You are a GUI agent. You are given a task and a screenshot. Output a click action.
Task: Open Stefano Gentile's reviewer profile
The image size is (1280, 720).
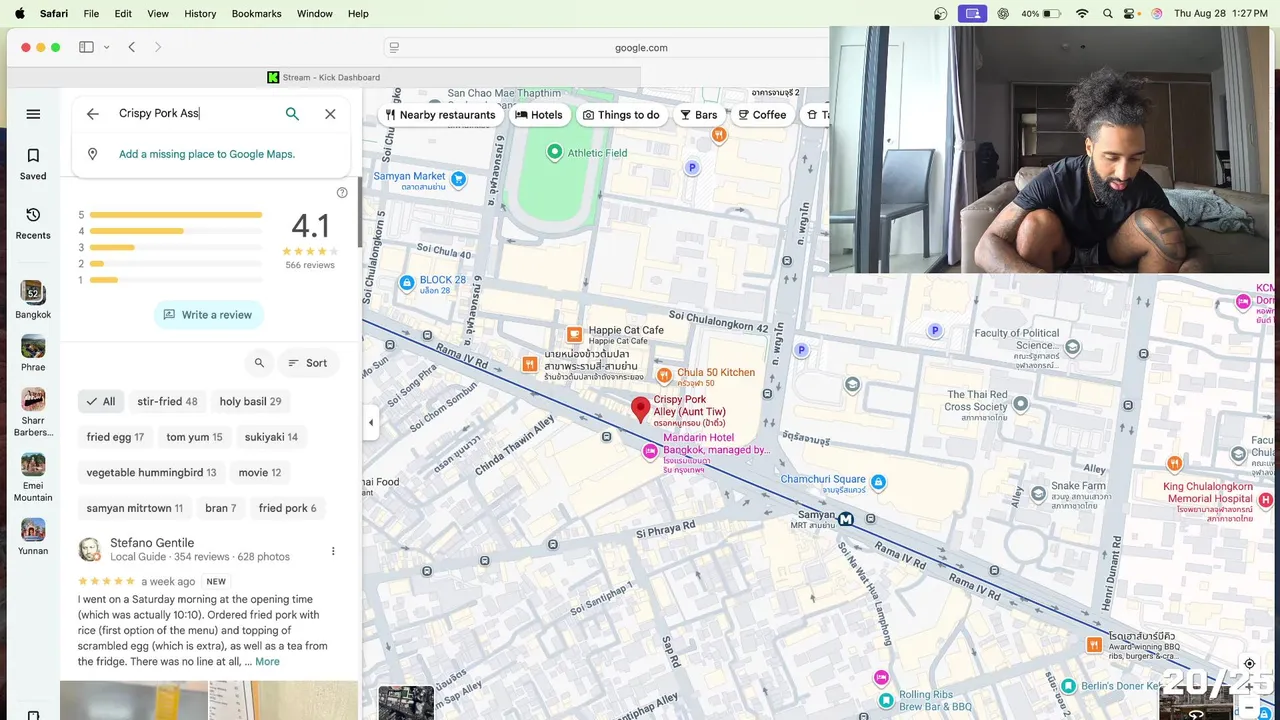coord(152,543)
